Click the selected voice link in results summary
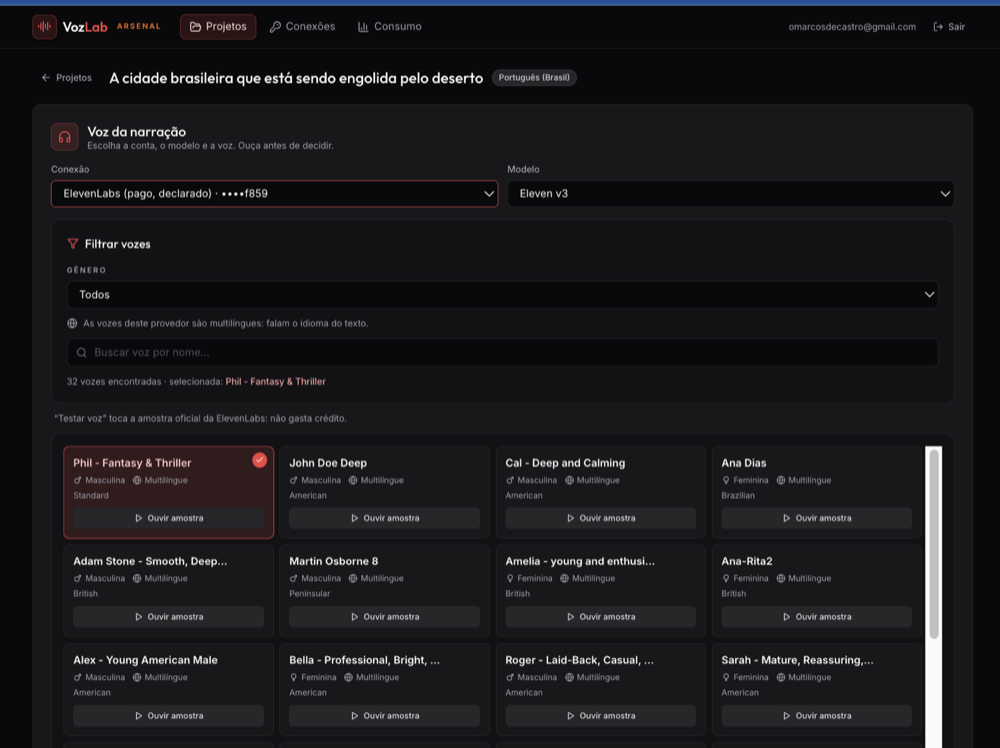Image resolution: width=1000 pixels, height=748 pixels. (276, 381)
